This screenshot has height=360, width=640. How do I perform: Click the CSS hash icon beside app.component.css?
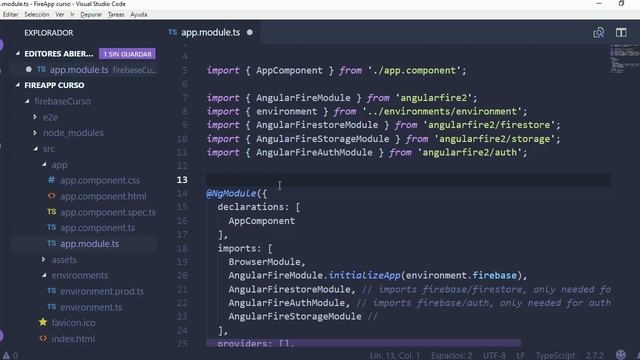pos(51,180)
